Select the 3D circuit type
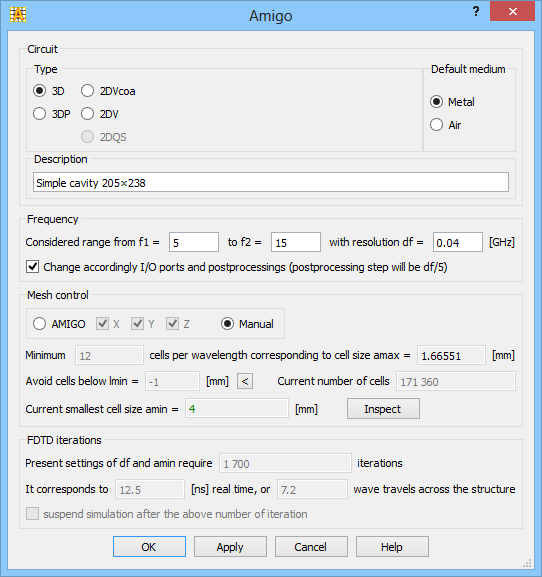 tap(39, 91)
